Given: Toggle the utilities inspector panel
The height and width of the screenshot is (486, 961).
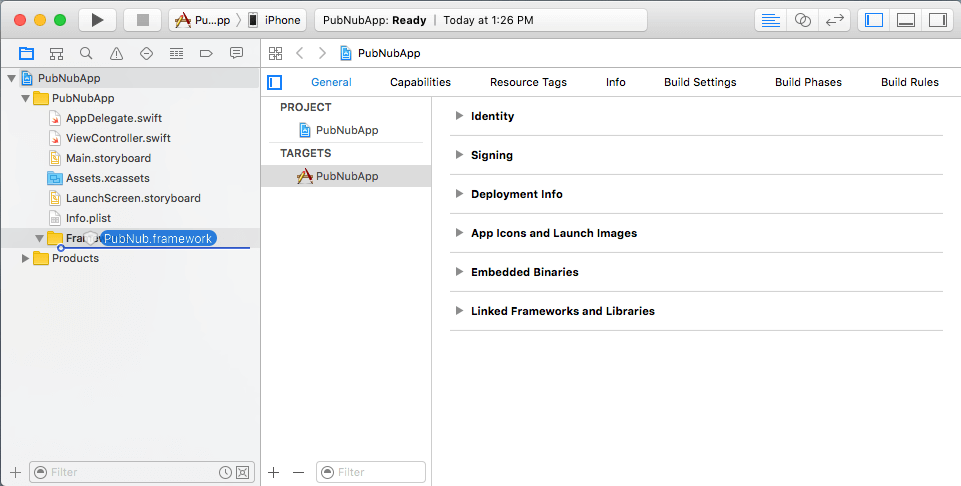Looking at the screenshot, I should (938, 20).
